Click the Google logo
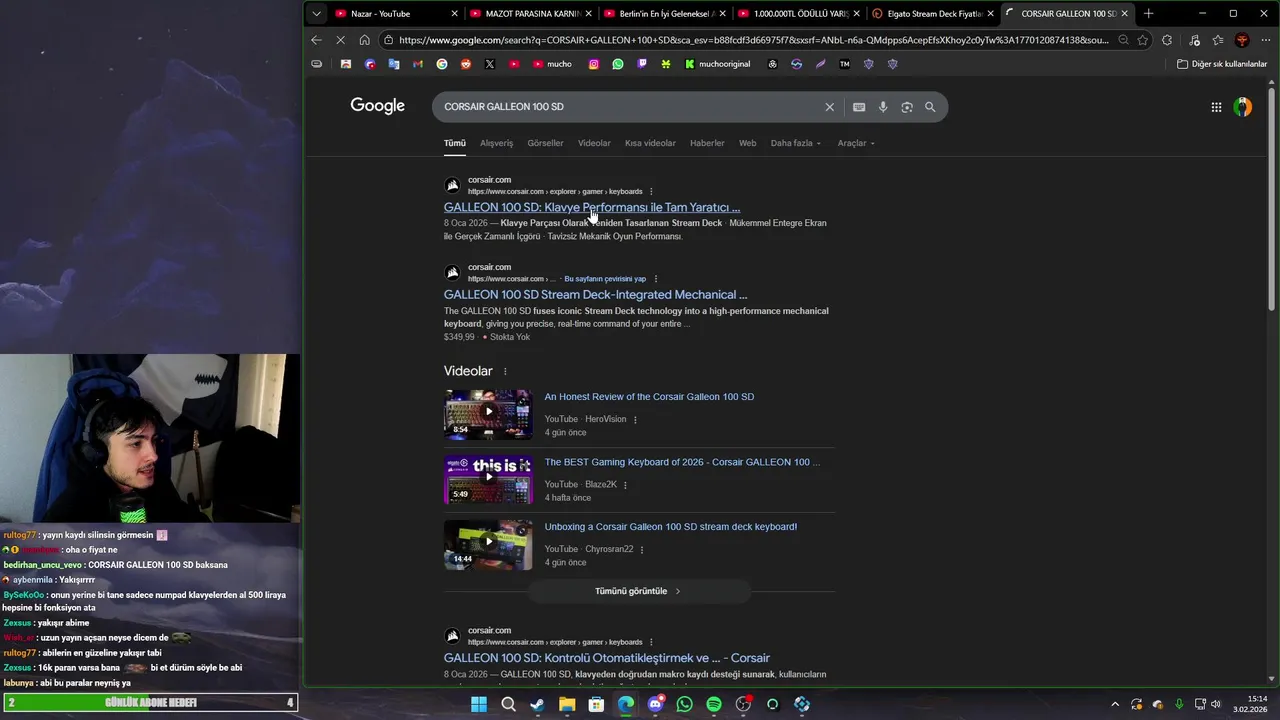1280x720 pixels. (378, 106)
